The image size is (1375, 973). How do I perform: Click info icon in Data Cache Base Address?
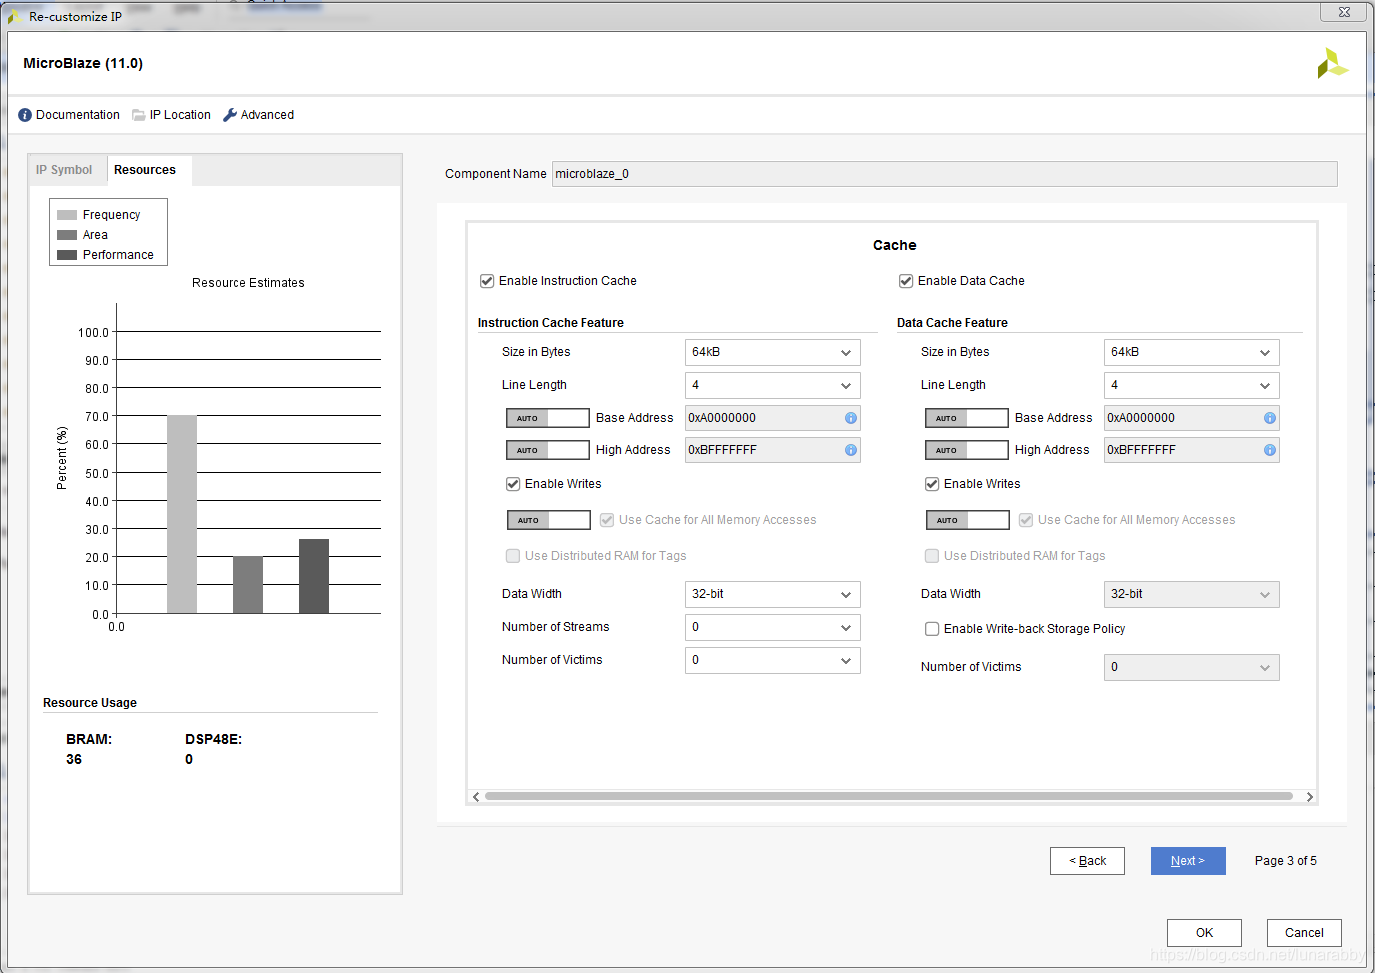point(1270,418)
